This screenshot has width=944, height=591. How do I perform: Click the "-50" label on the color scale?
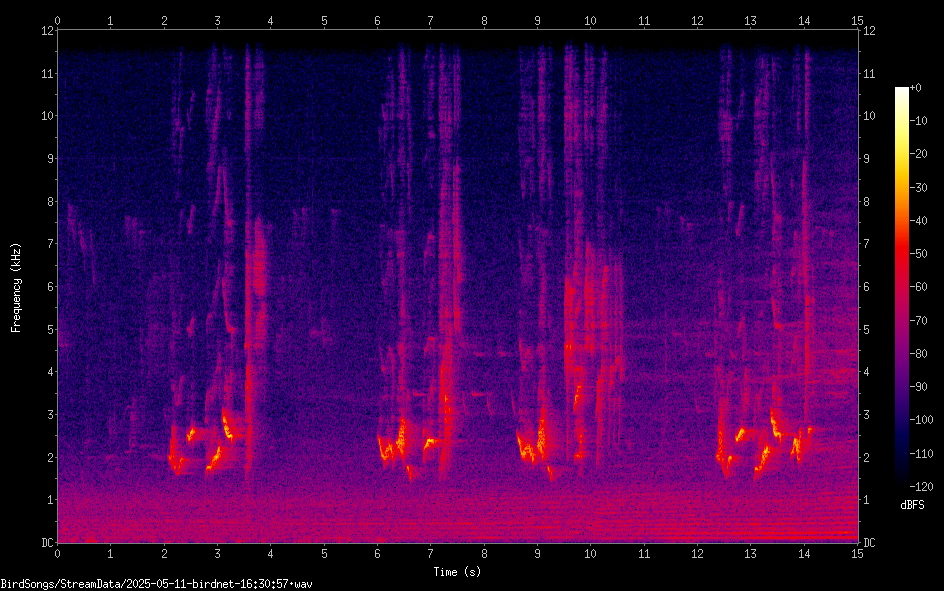coord(918,253)
